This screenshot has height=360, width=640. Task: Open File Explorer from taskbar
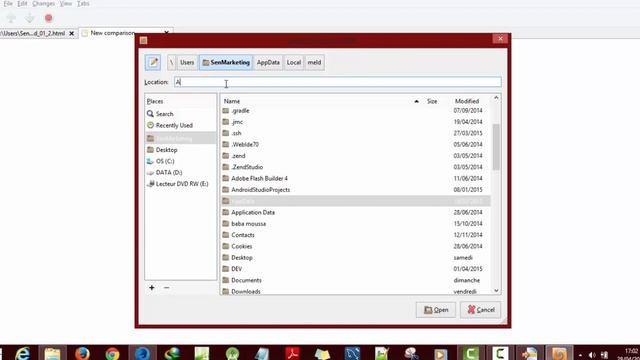tap(53, 353)
